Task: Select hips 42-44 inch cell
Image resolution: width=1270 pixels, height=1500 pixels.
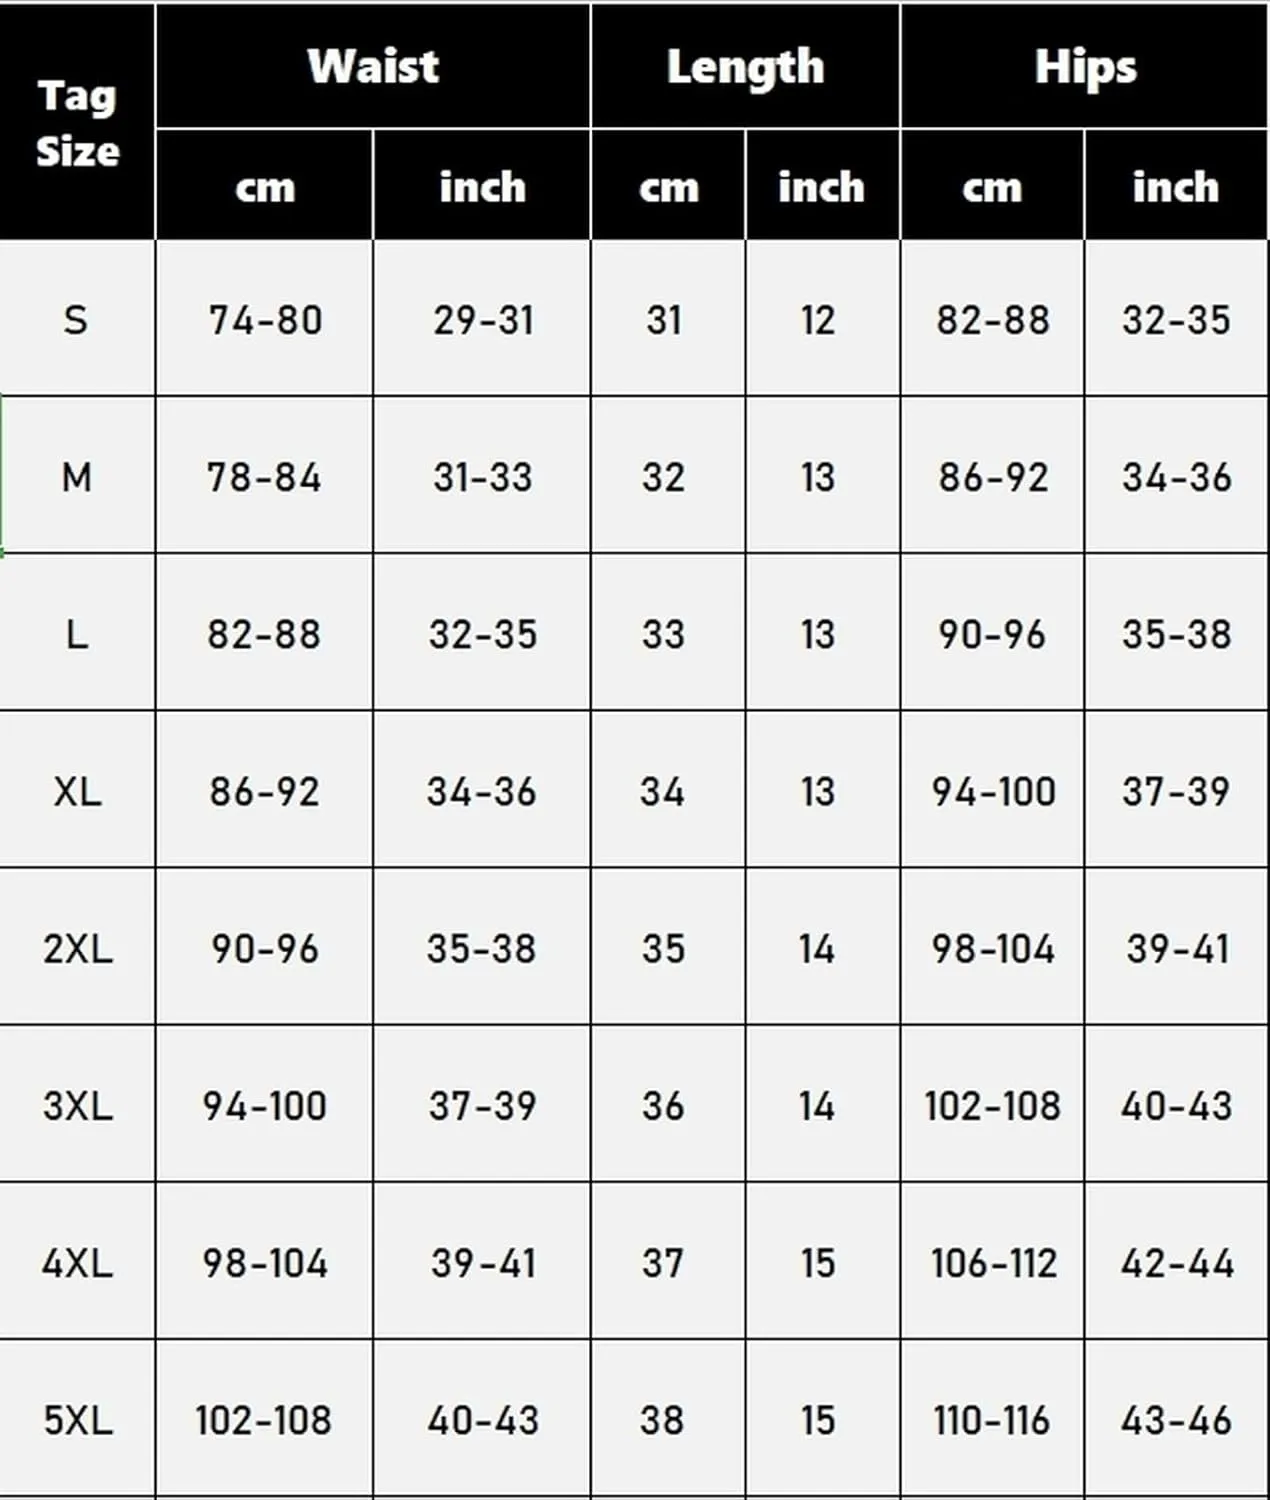Action: pos(1177,1261)
